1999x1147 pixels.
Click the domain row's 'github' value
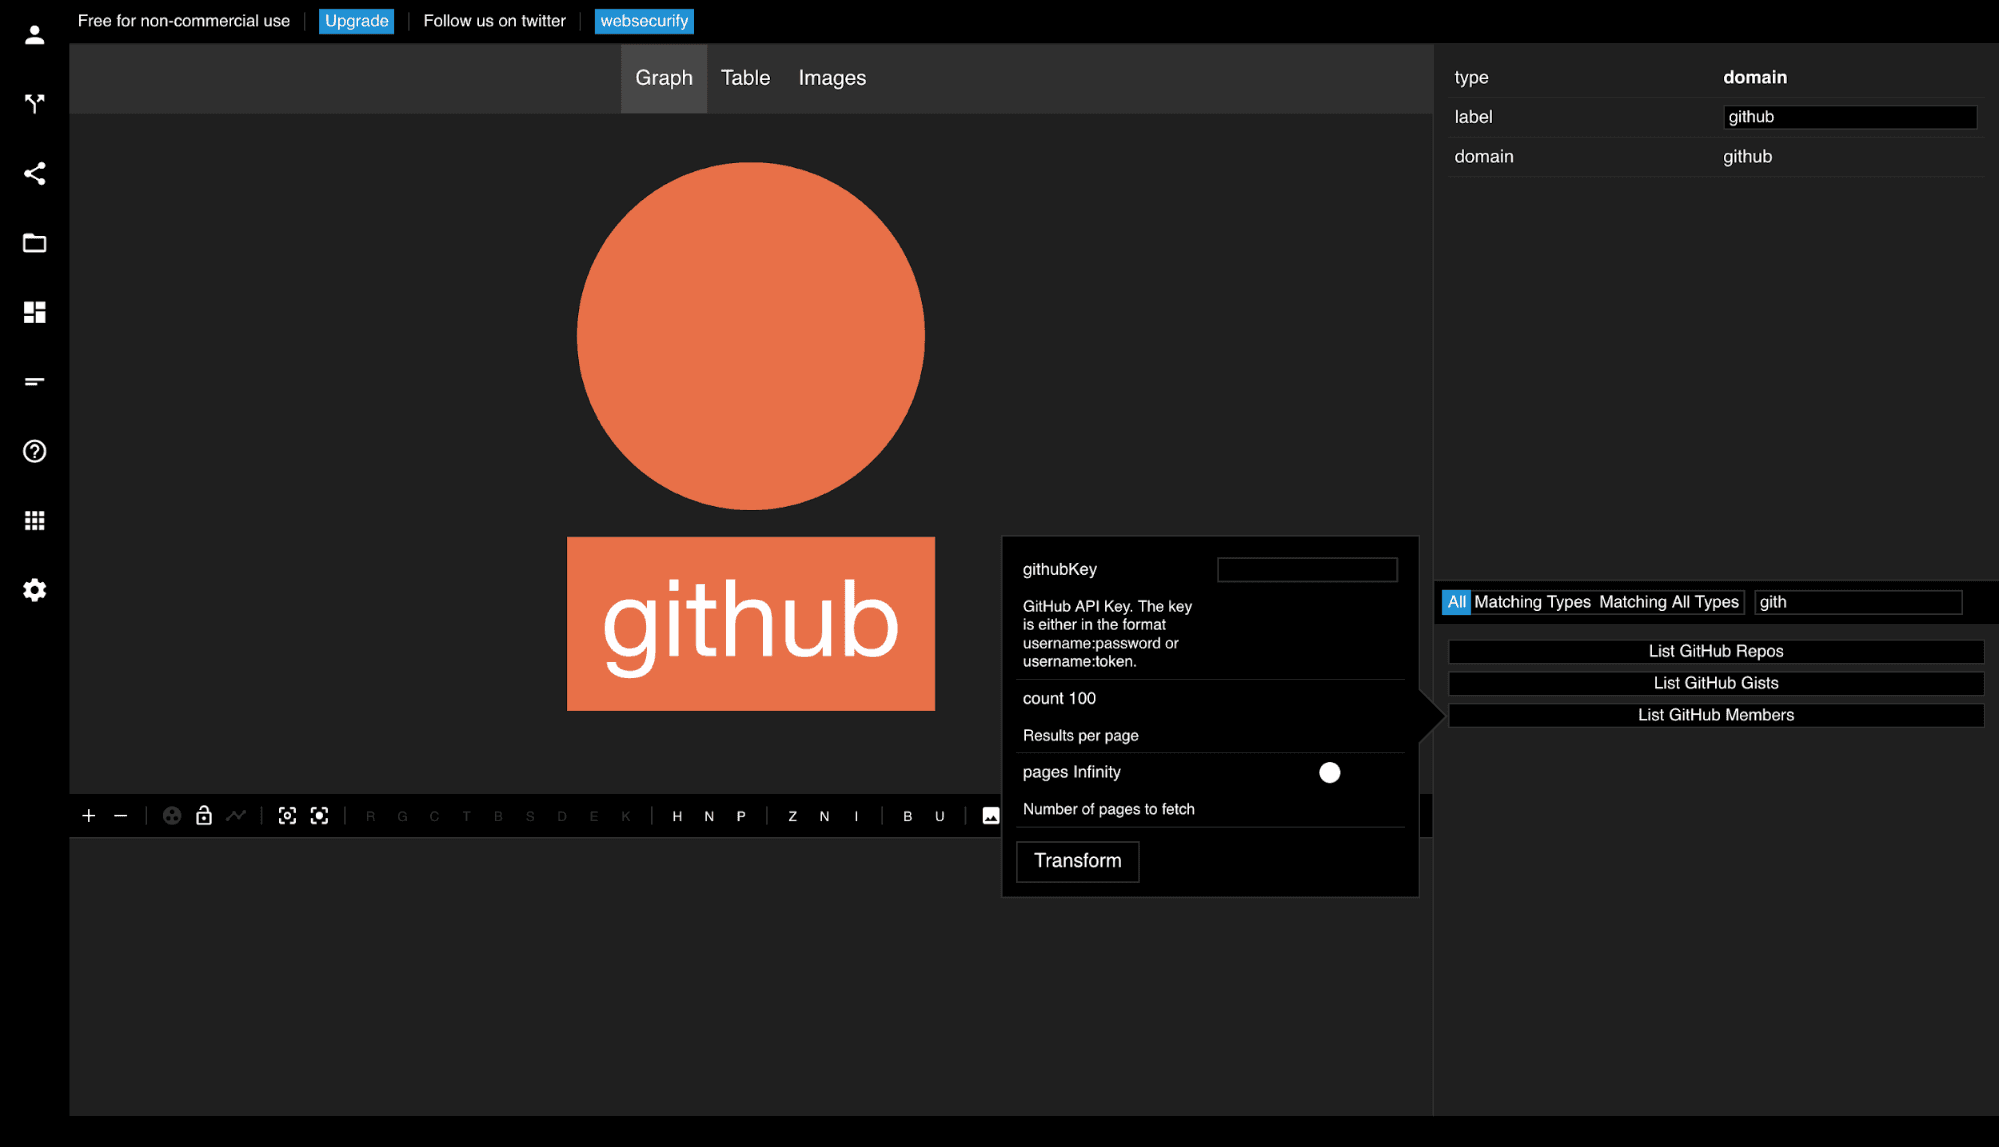1747,157
